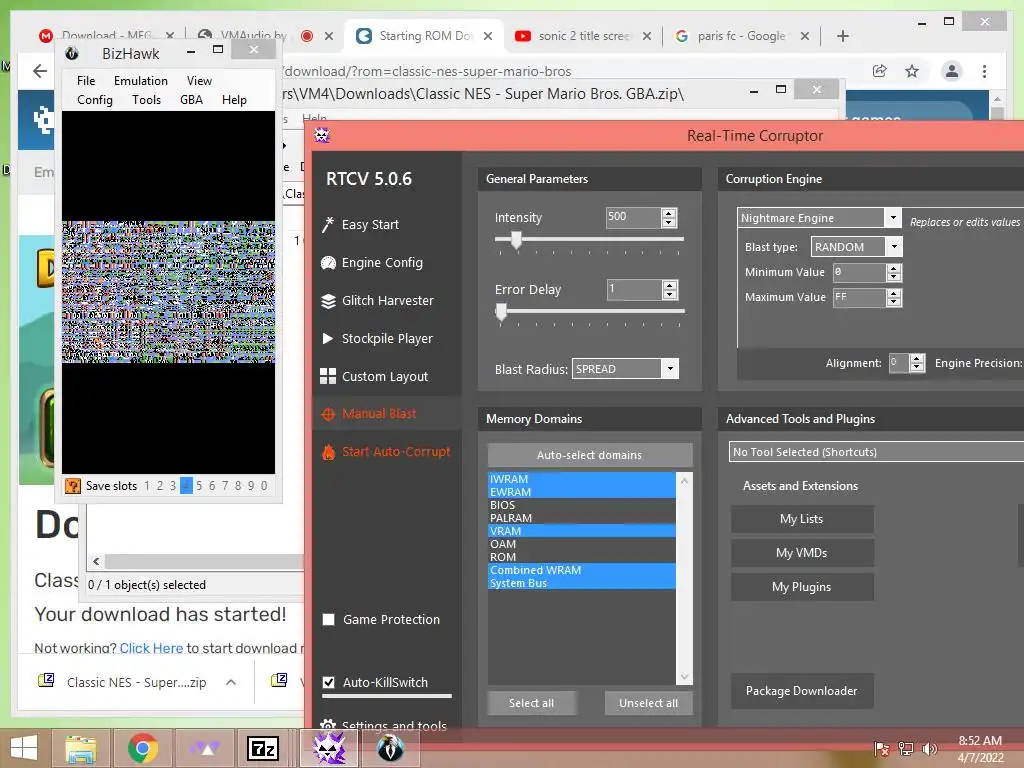Click Unselect all domains button
Image resolution: width=1024 pixels, height=768 pixels.
648,703
